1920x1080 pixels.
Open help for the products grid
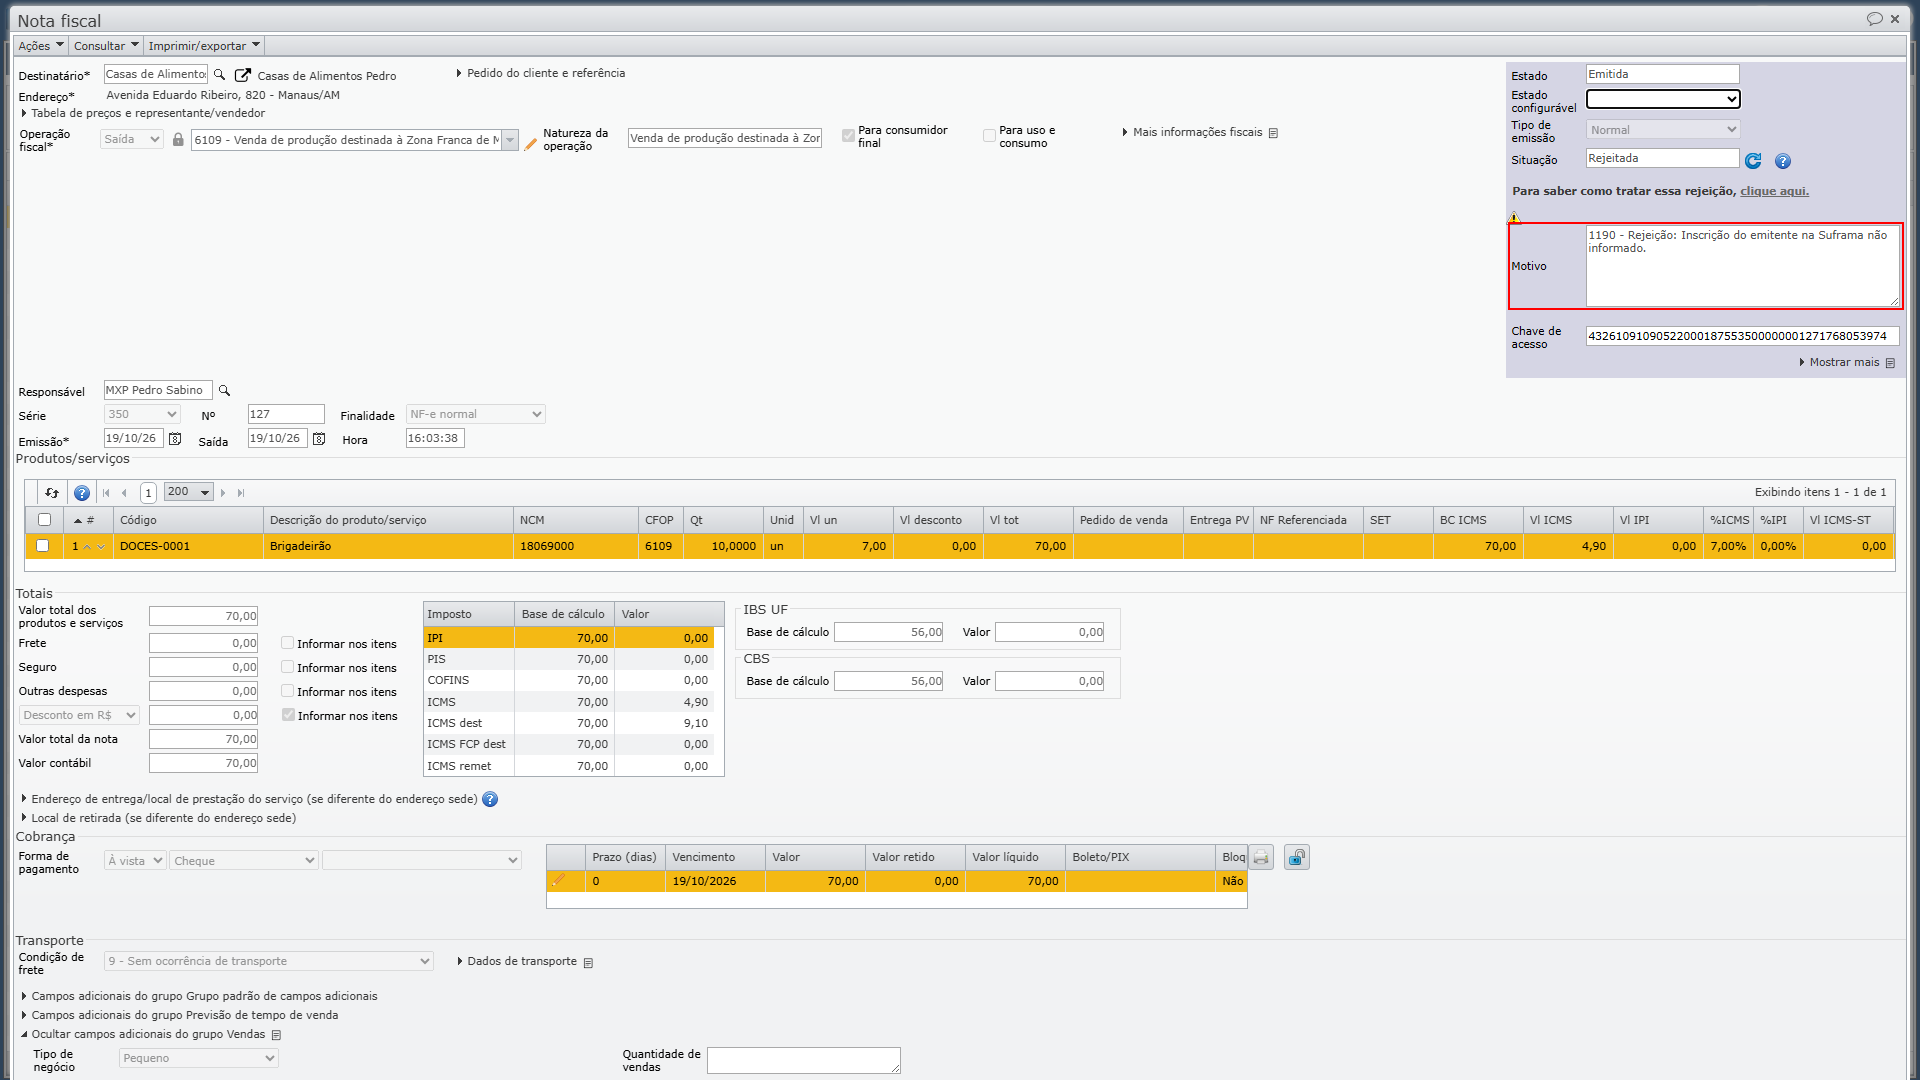[x=82, y=493]
